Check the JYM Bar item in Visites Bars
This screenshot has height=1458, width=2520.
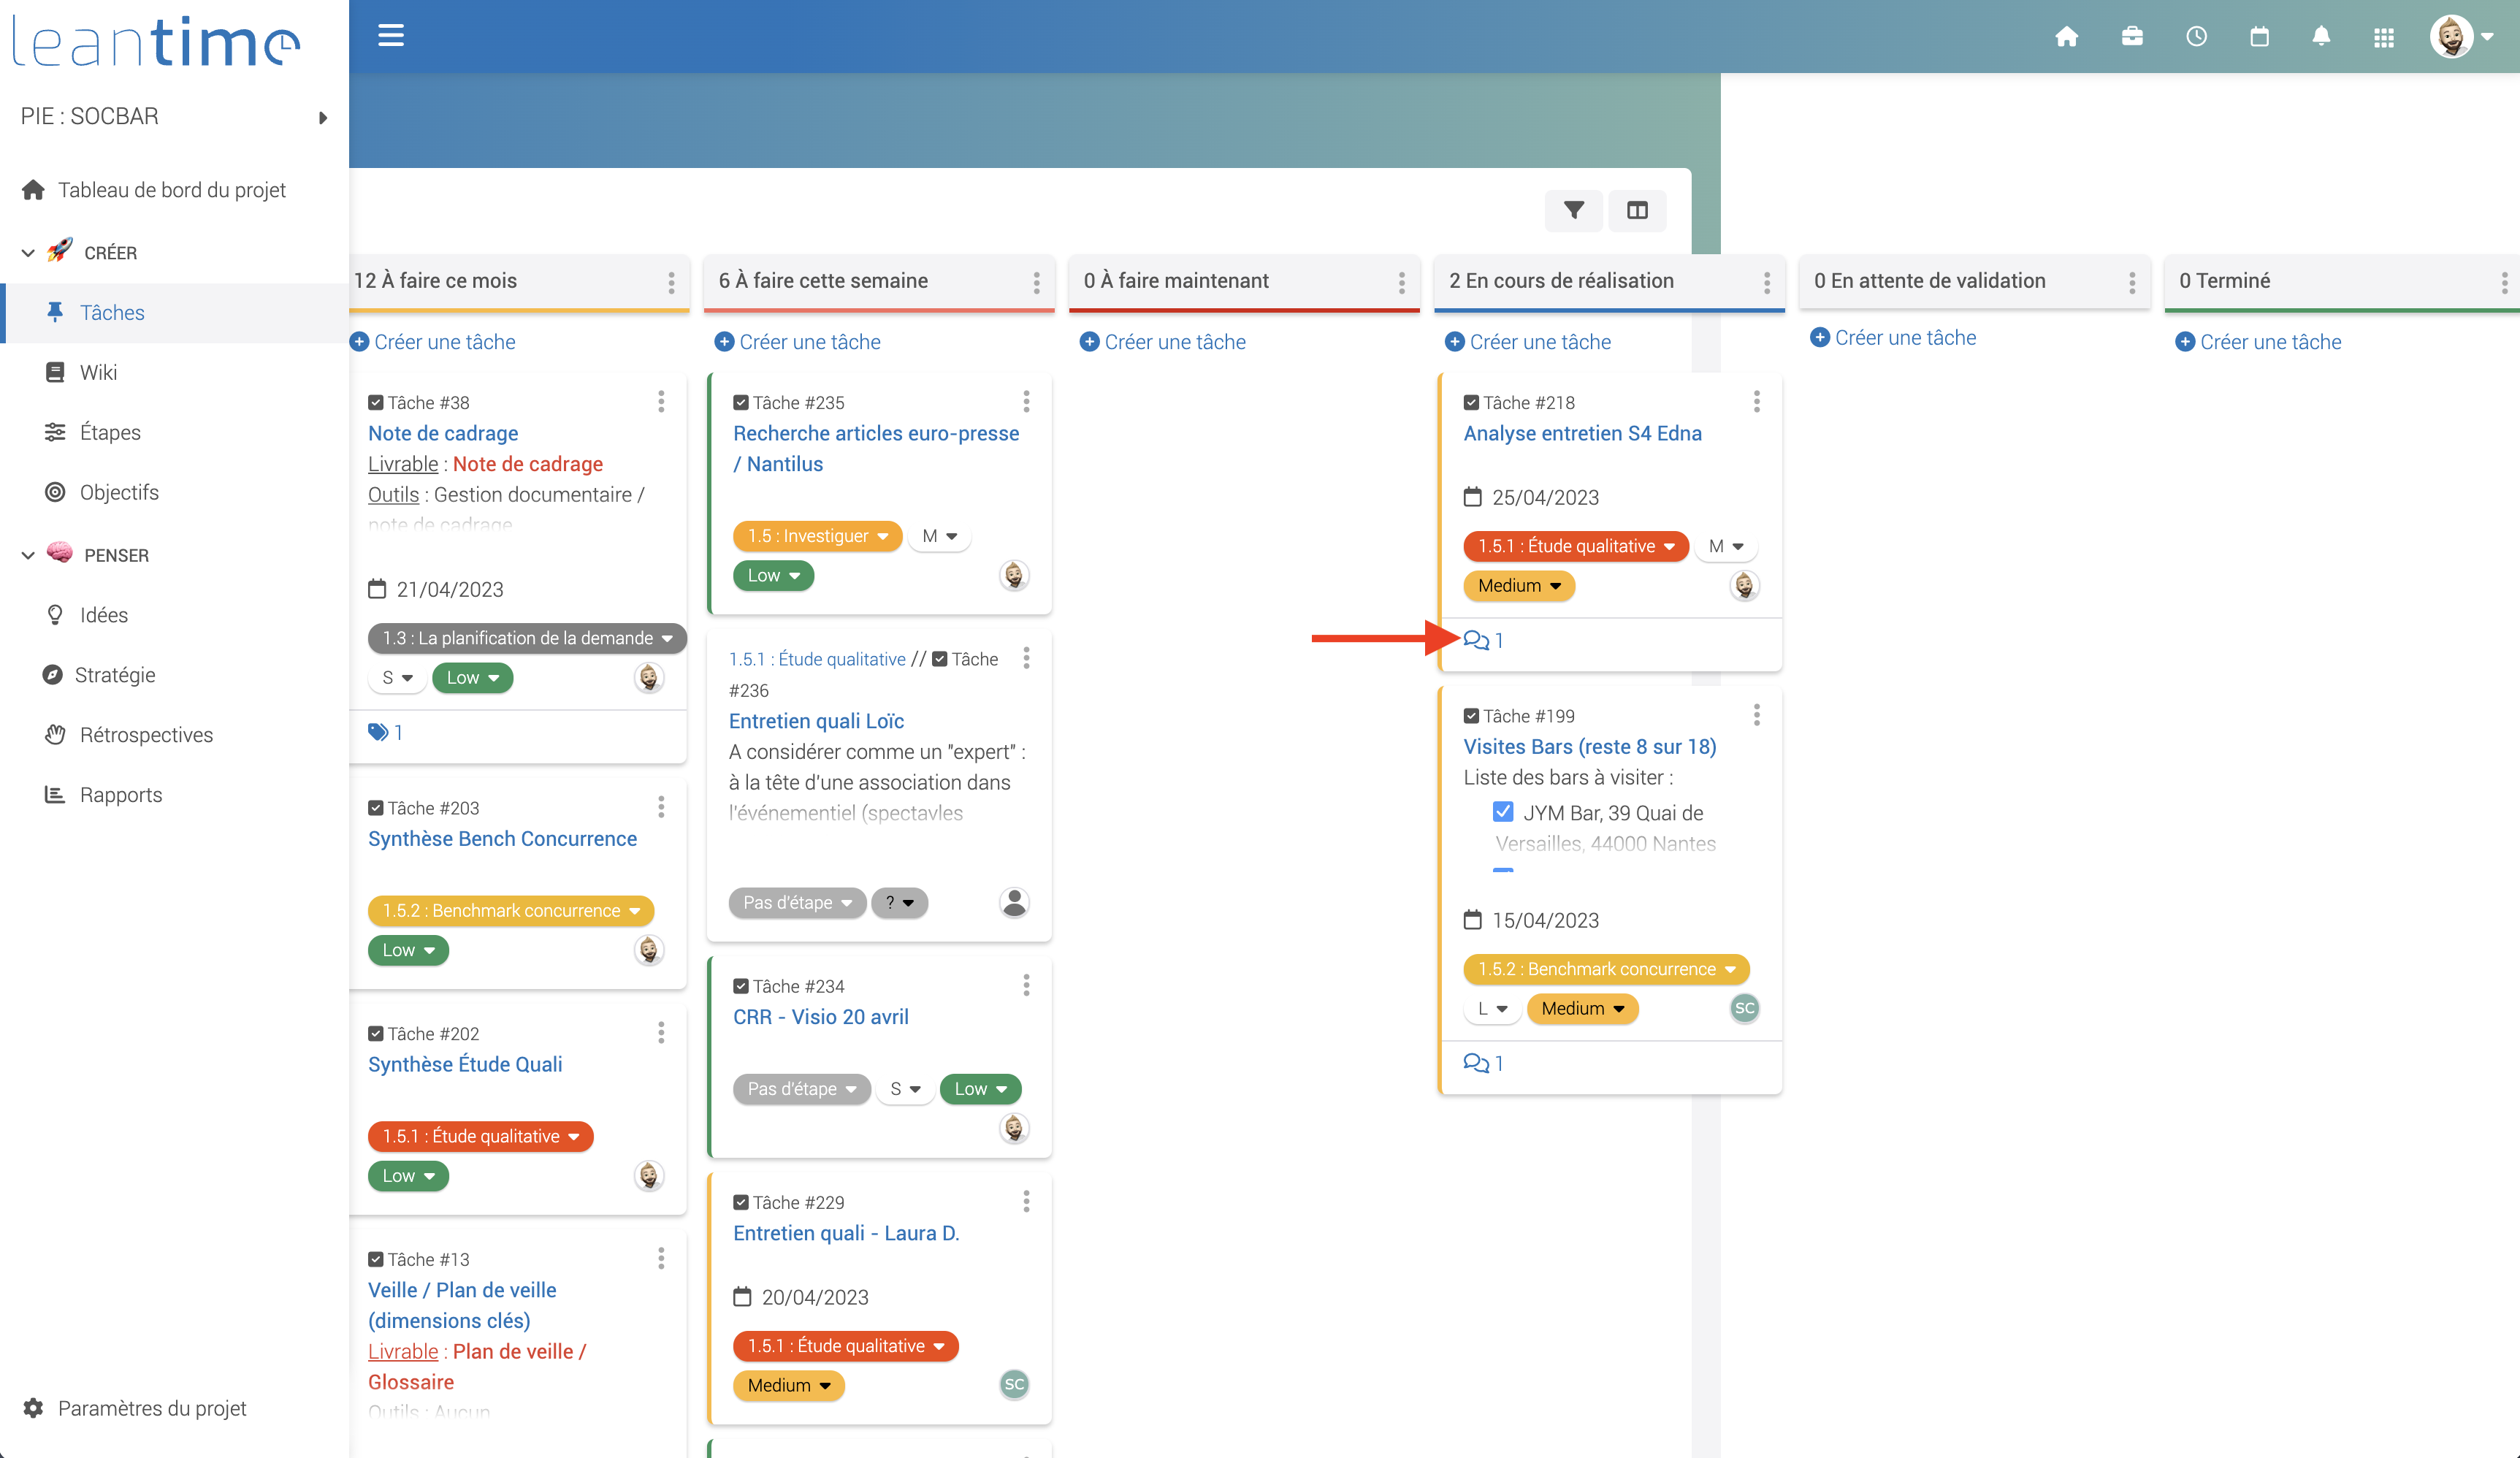(x=1503, y=812)
